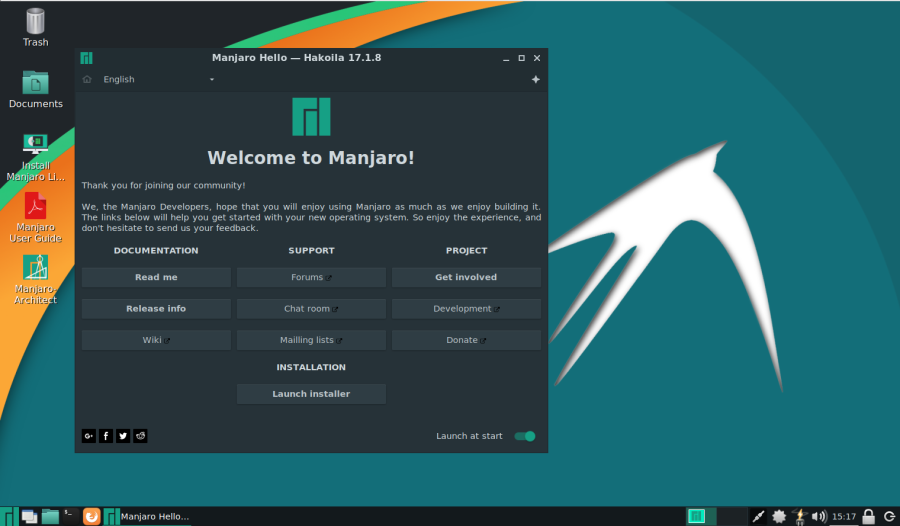Viewport: 900px width, 526px height.
Task: Click the Manjaro logo in the title bar
Action: 87,58
